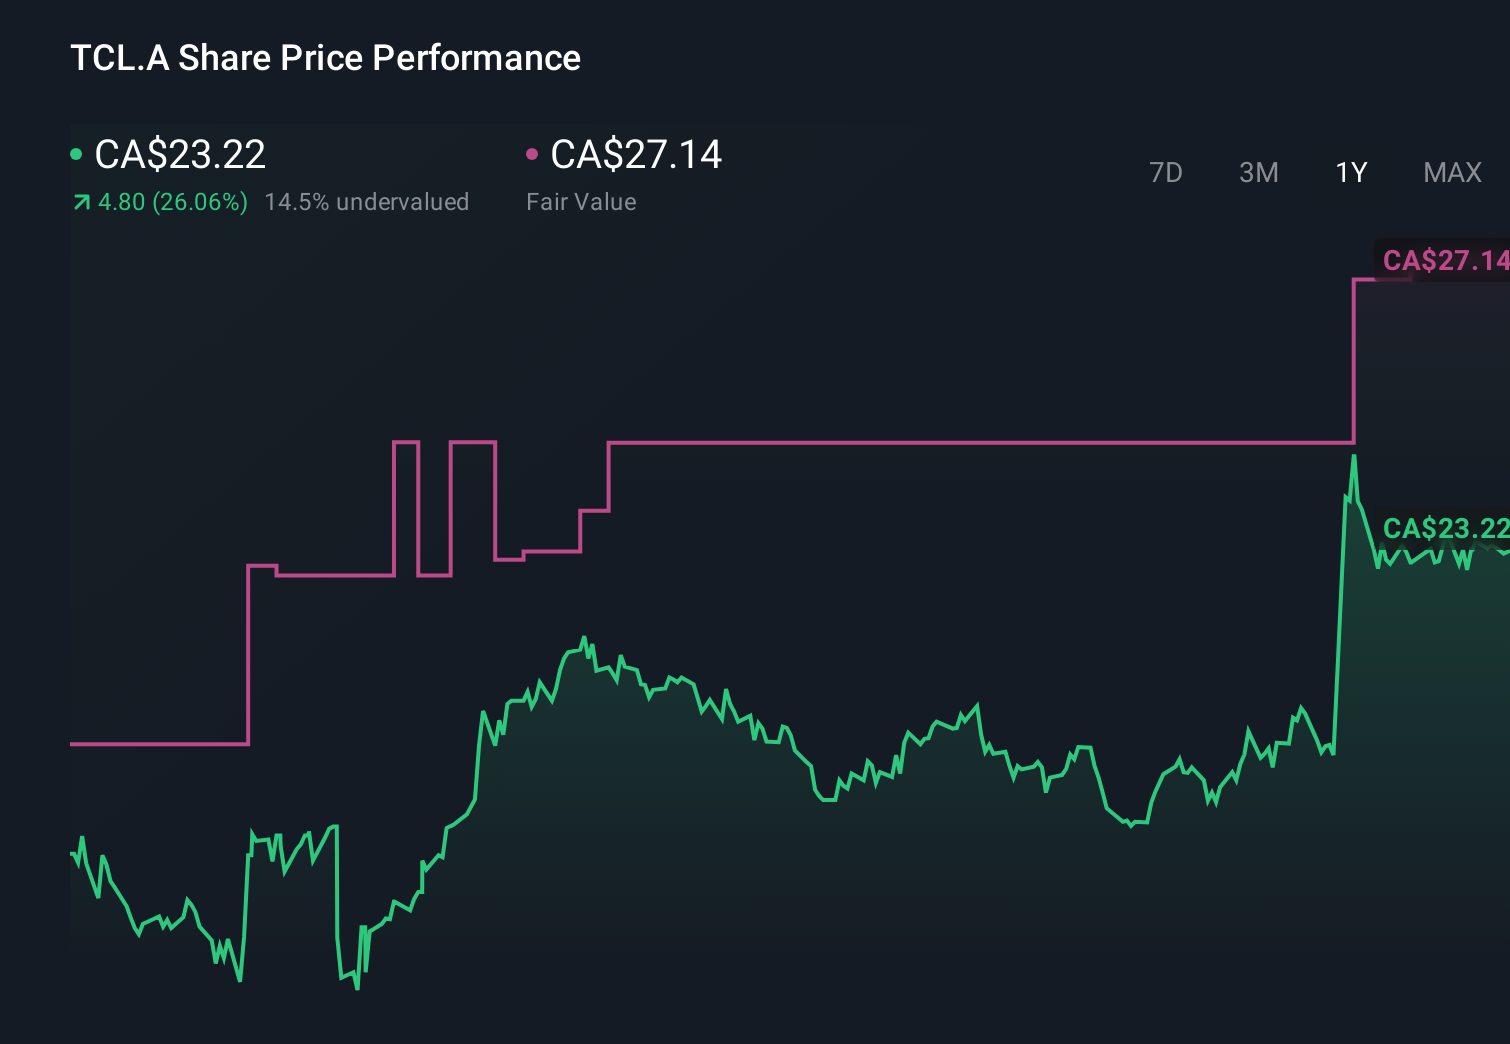This screenshot has width=1510, height=1044.
Task: Switch to the 3M time range
Action: point(1258,172)
